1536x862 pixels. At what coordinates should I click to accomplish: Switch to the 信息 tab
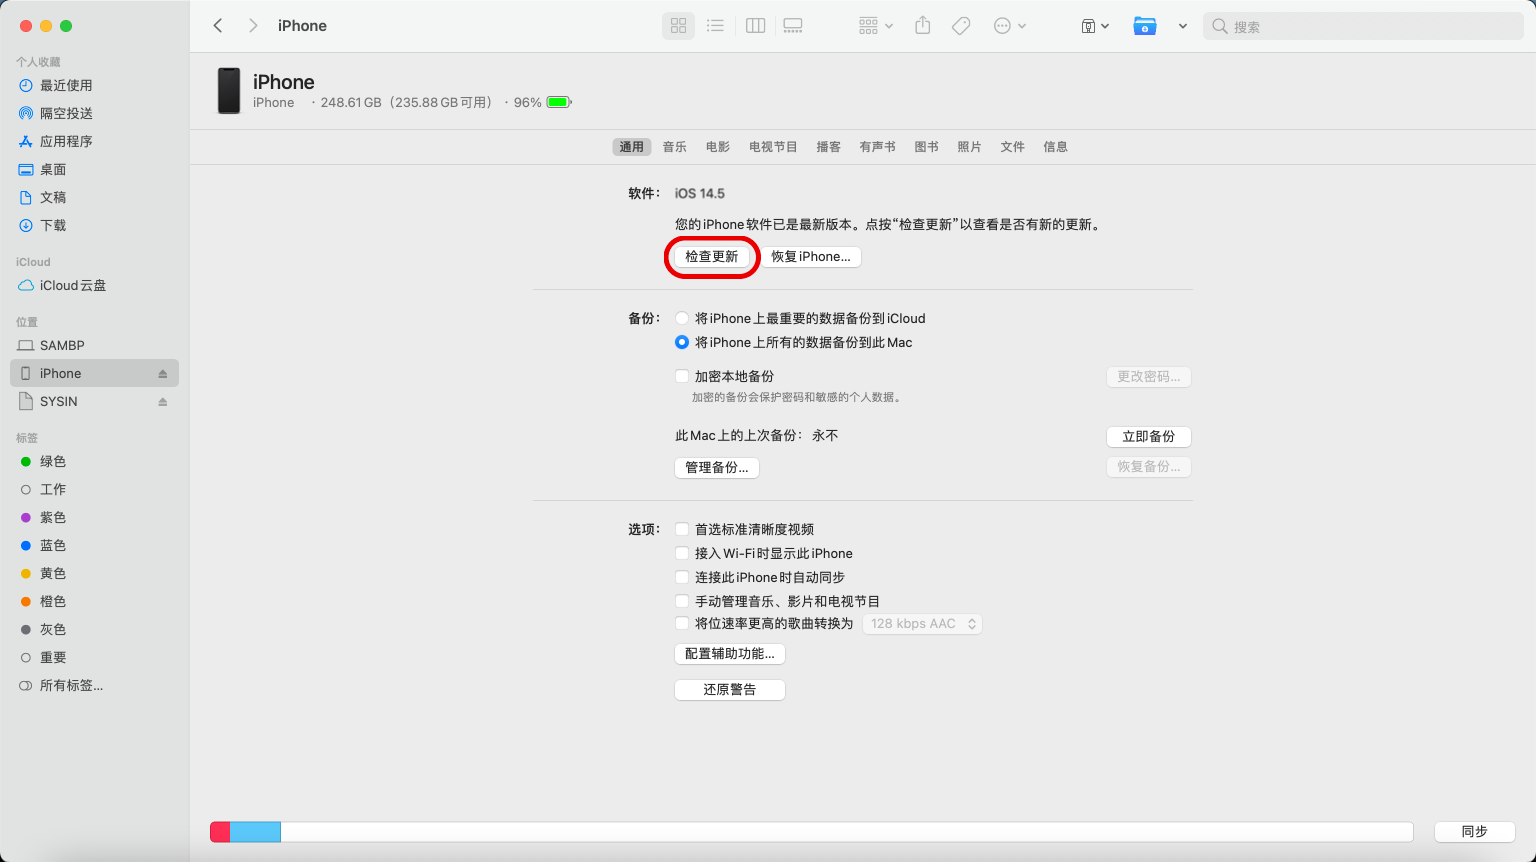(1056, 147)
